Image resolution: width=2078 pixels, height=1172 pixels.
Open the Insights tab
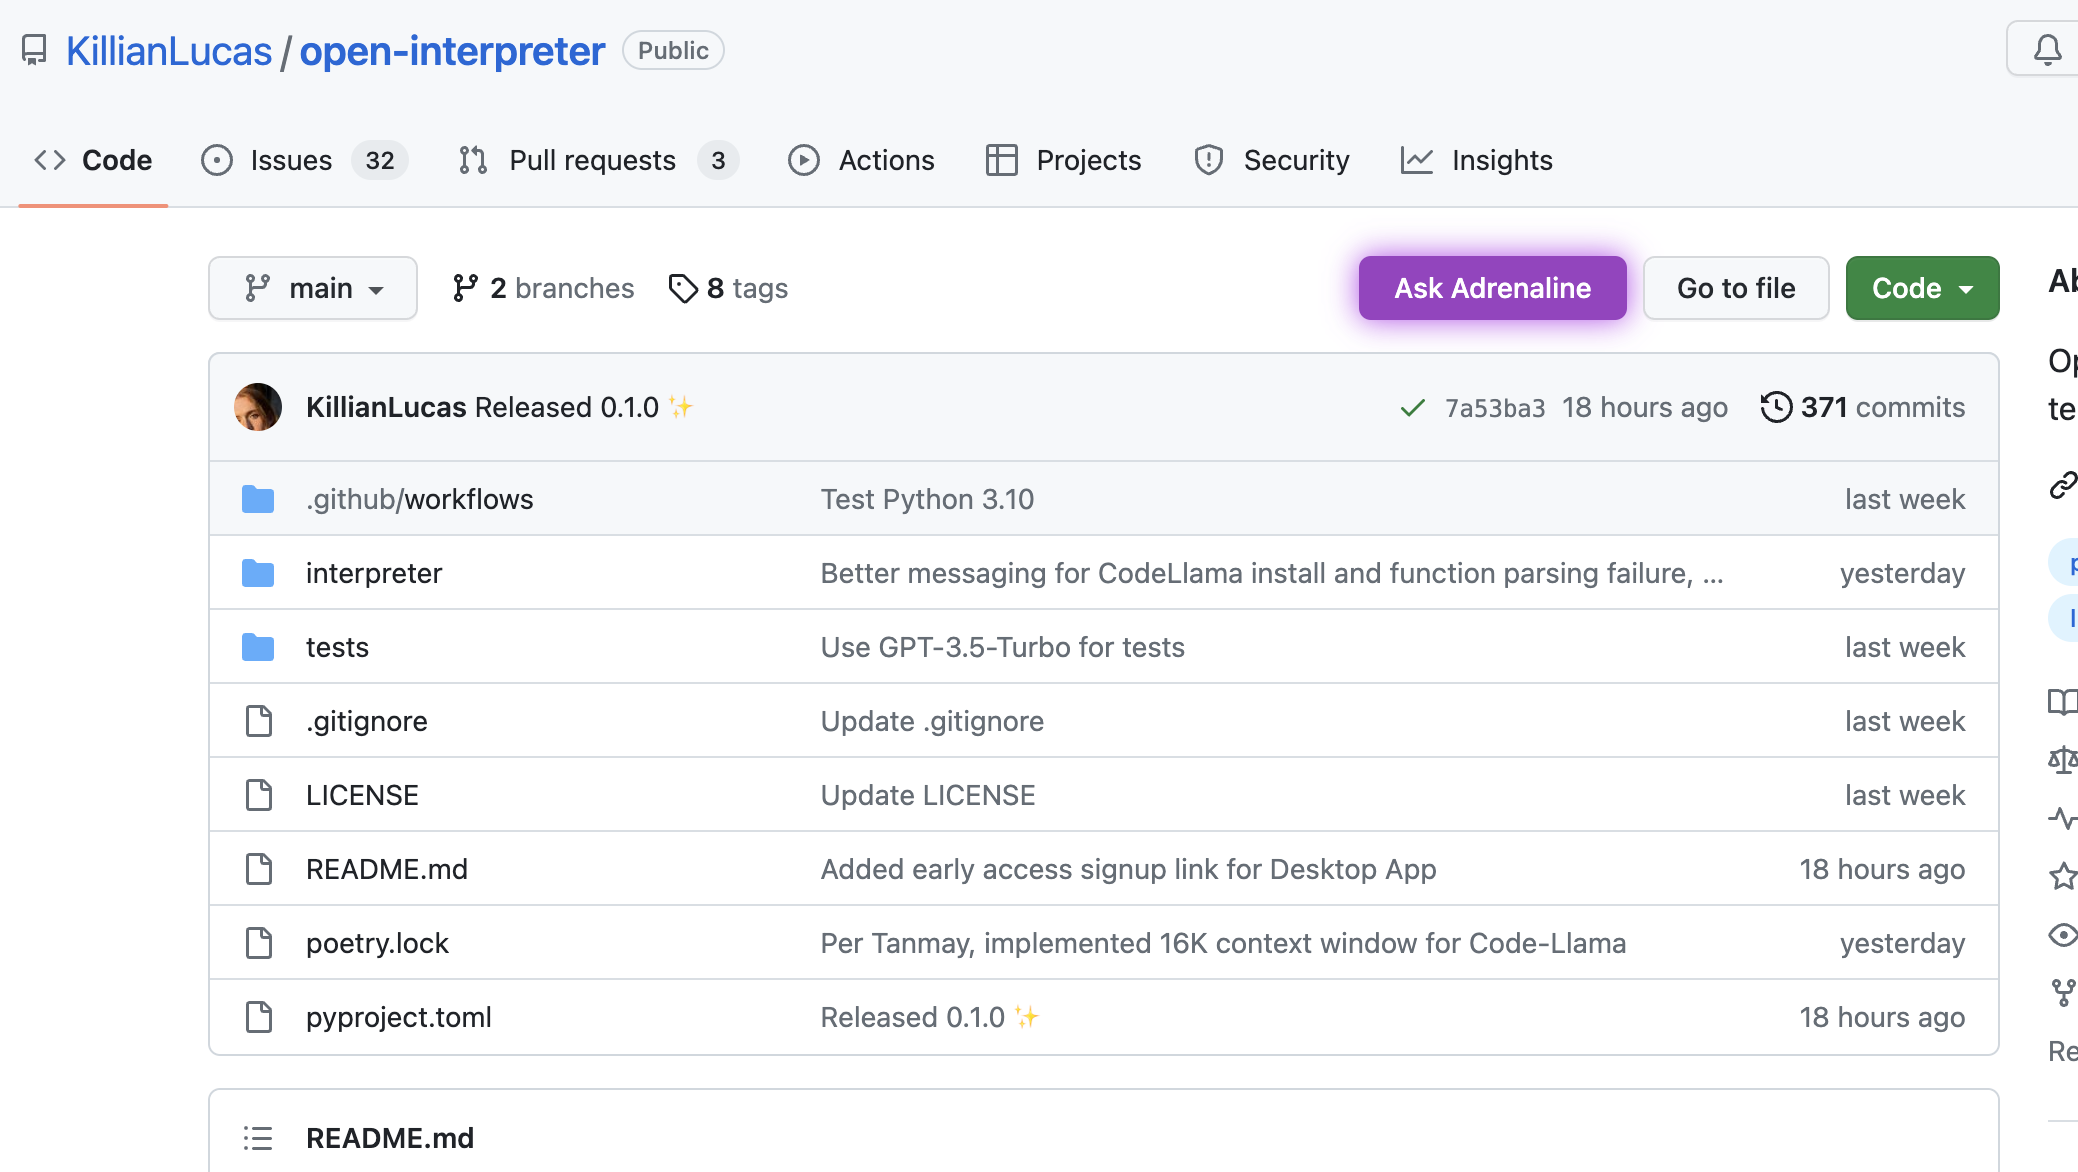[1501, 160]
